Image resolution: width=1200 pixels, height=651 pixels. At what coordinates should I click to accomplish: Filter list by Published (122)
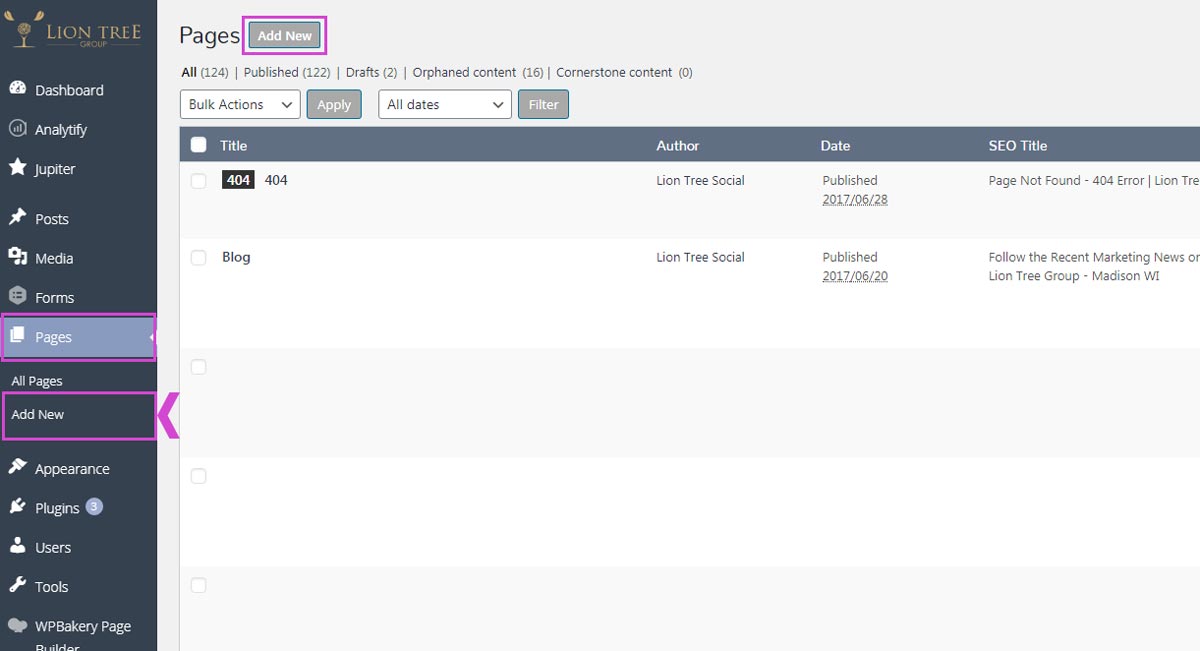(x=287, y=72)
